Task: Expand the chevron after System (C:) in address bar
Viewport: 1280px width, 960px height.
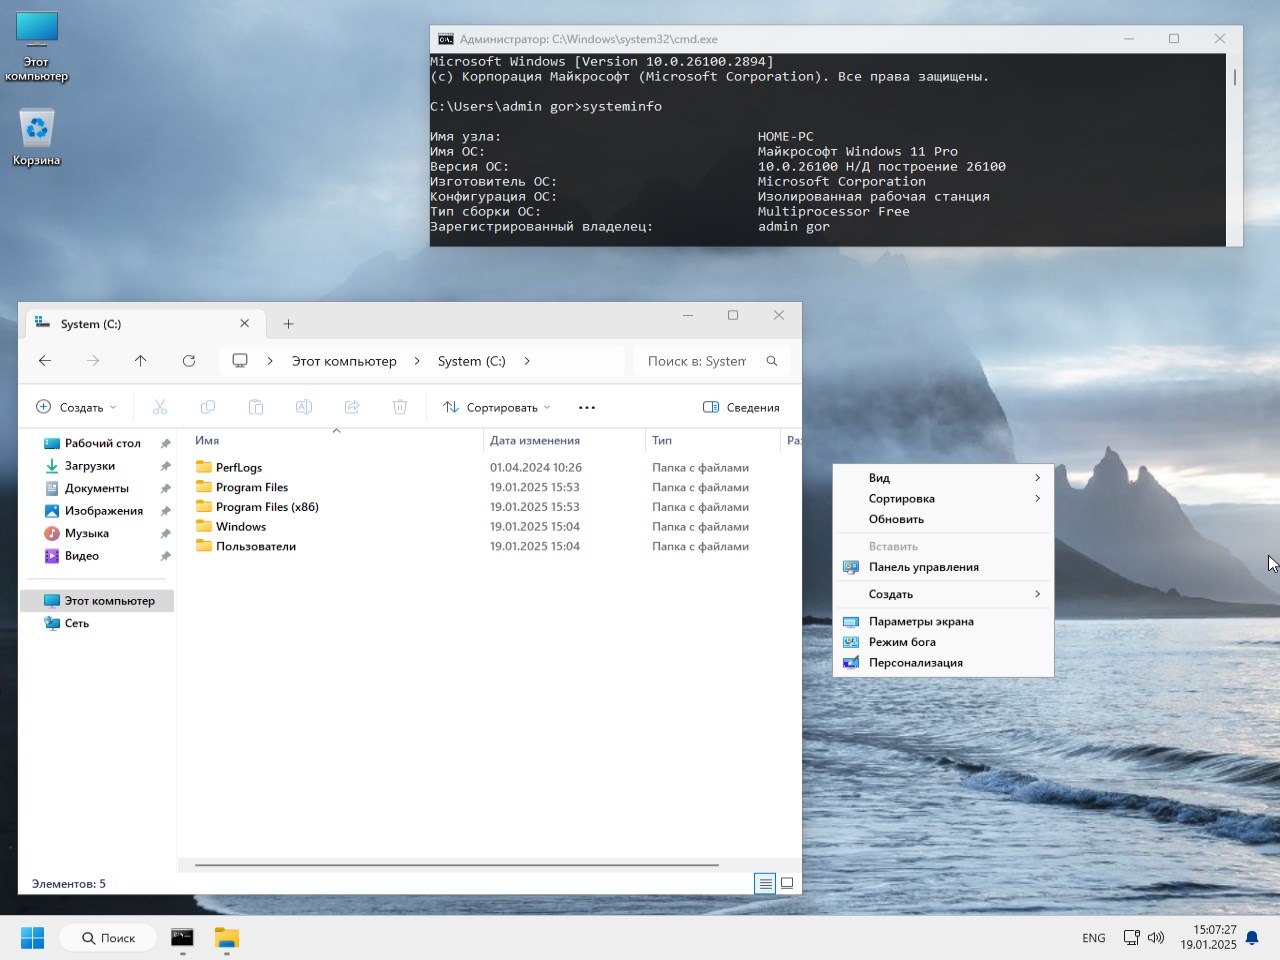Action: [x=527, y=361]
